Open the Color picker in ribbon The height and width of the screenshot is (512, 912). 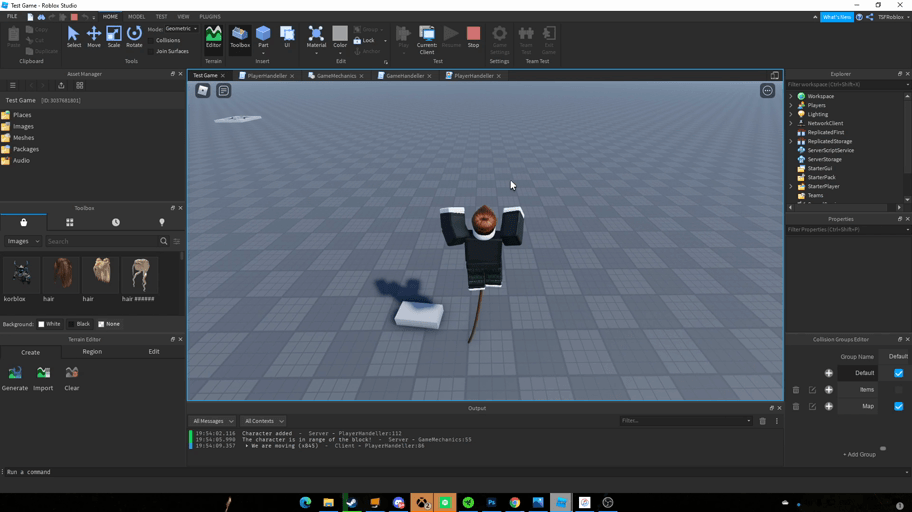click(x=340, y=37)
